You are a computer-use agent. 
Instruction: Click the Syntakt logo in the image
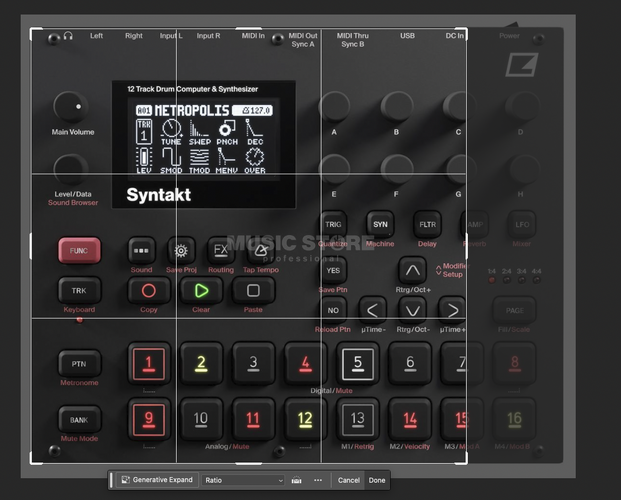158,195
